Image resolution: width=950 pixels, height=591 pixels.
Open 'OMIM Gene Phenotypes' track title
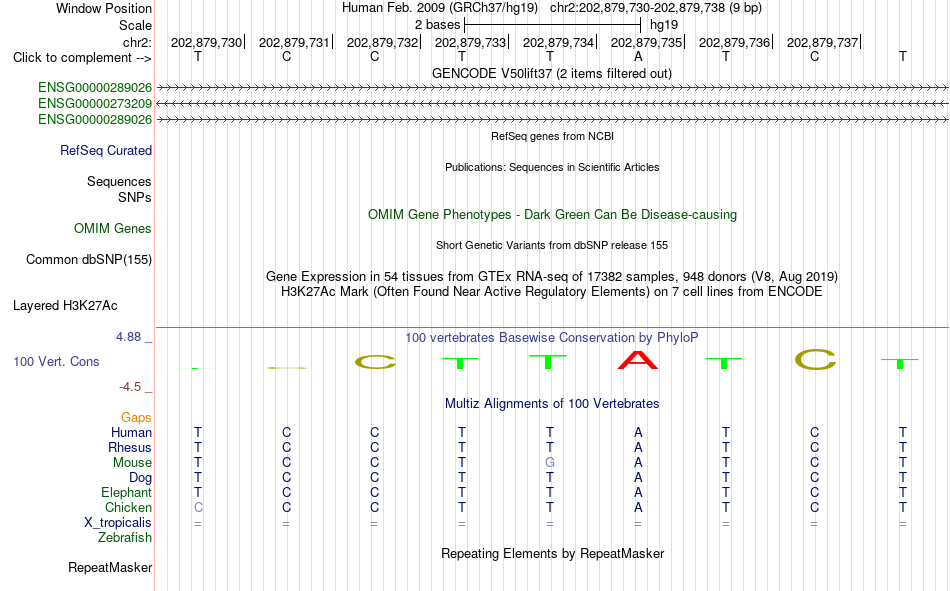552,215
